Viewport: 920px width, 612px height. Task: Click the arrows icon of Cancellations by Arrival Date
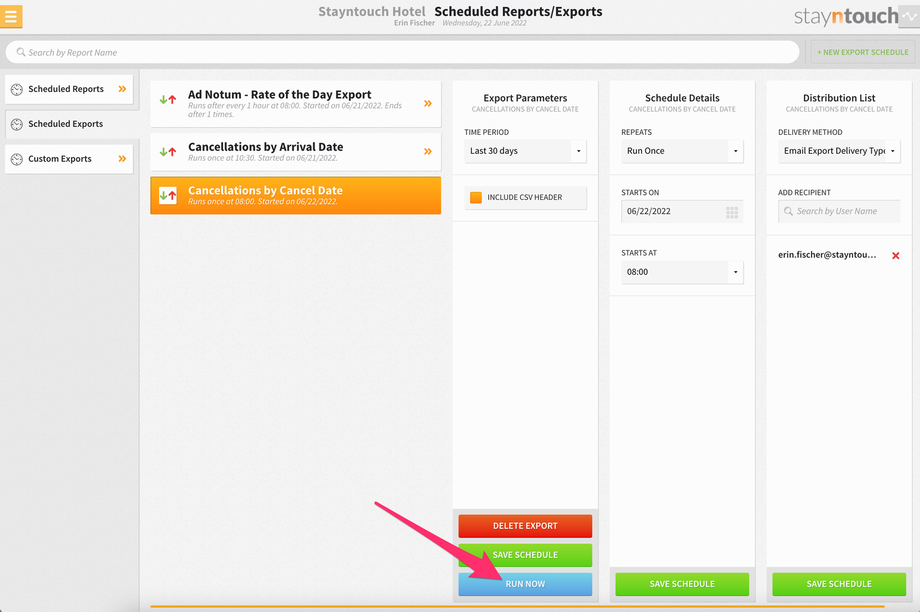tap(168, 152)
